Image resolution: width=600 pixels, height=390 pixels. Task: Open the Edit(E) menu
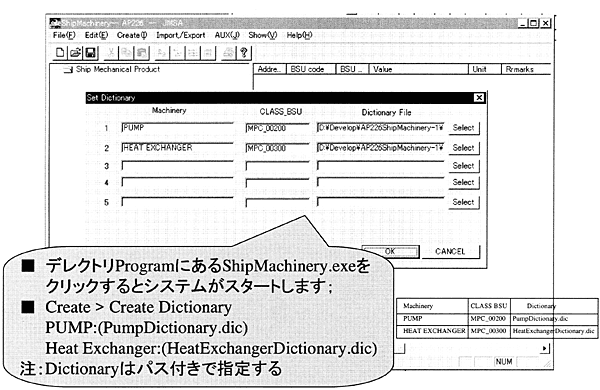pyautogui.click(x=96, y=35)
